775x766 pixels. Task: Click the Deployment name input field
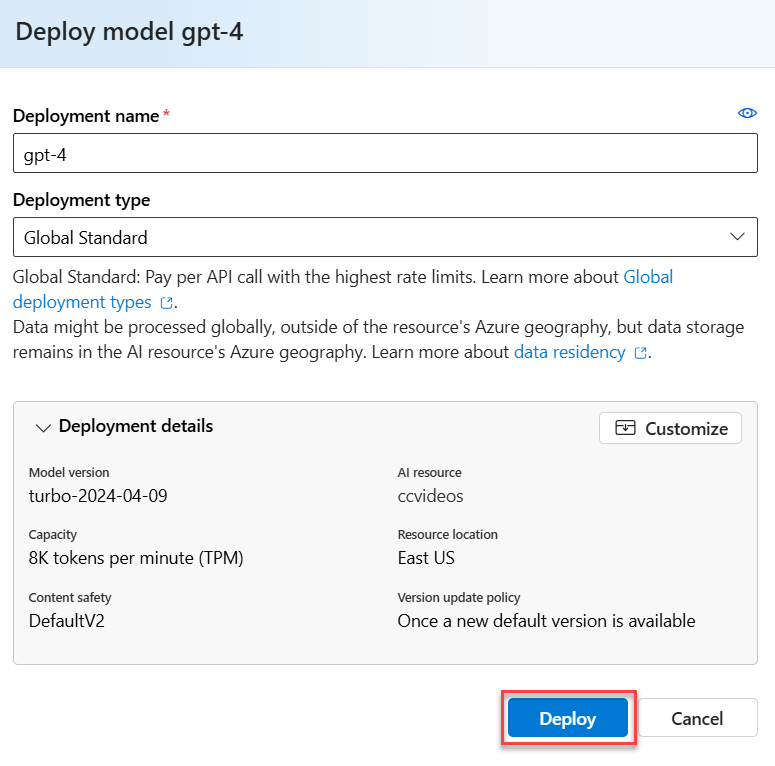(x=385, y=153)
